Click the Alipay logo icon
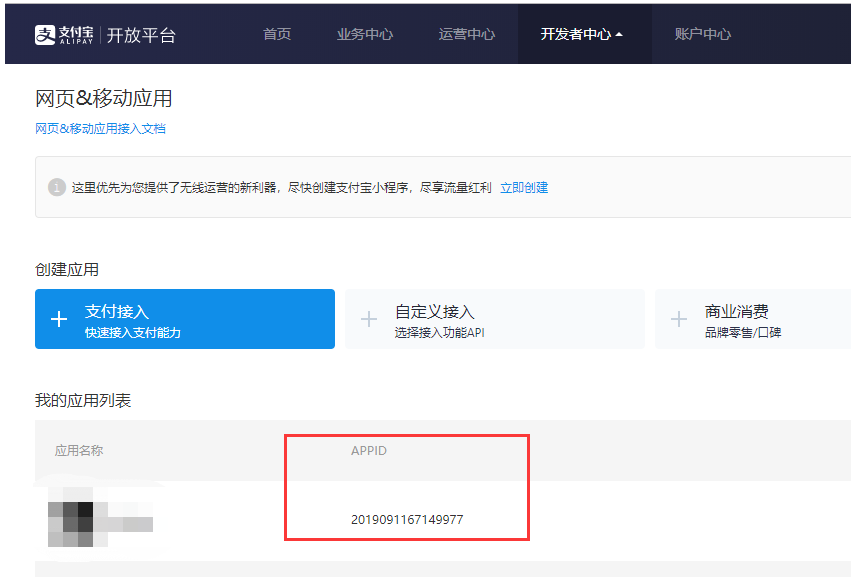Screen dimensions: 857x583 coord(45,35)
